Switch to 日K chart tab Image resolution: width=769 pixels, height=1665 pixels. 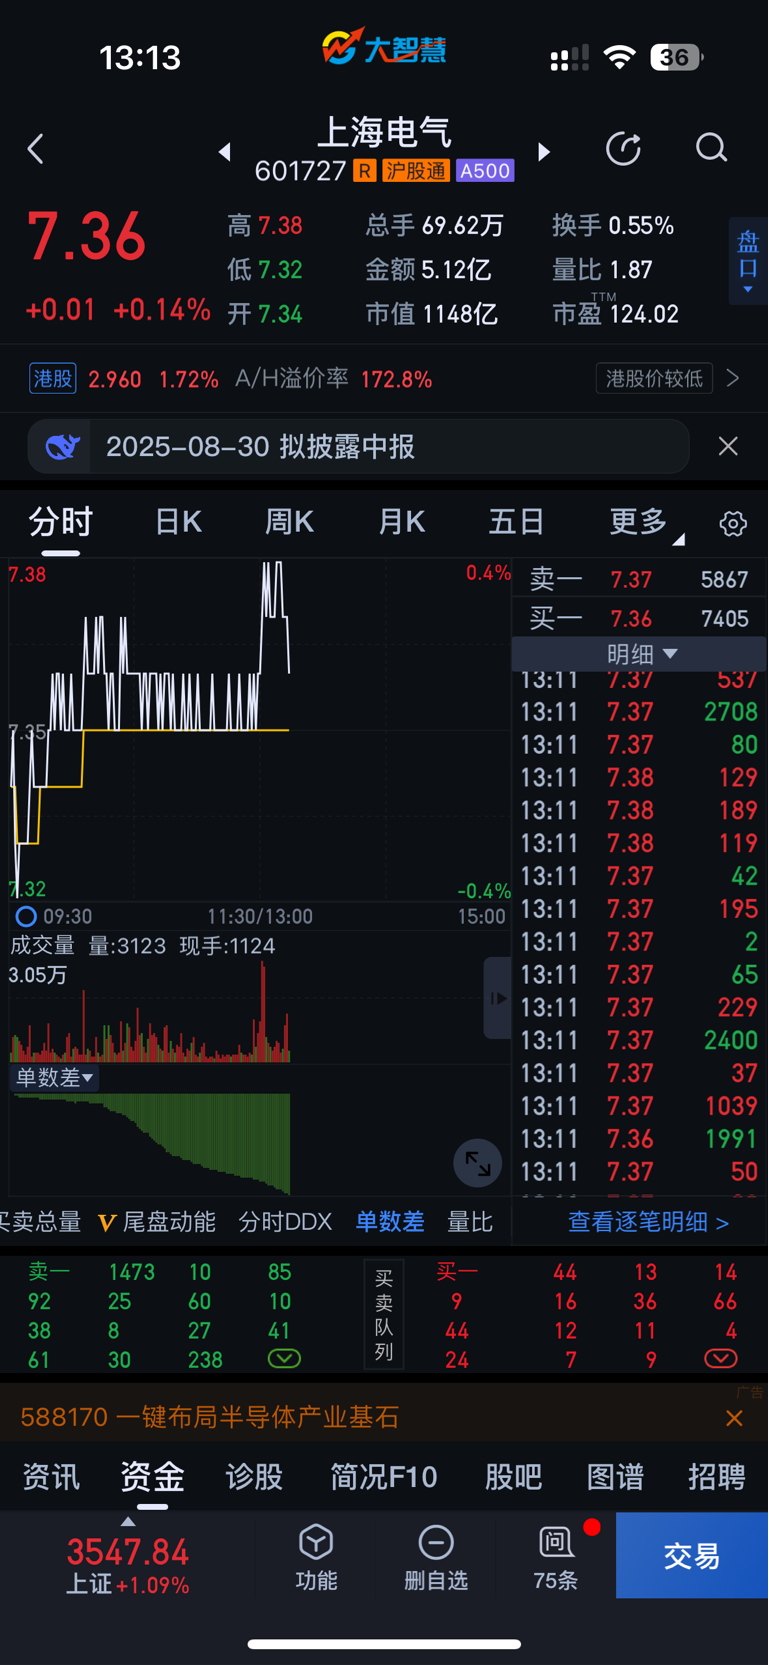click(179, 522)
